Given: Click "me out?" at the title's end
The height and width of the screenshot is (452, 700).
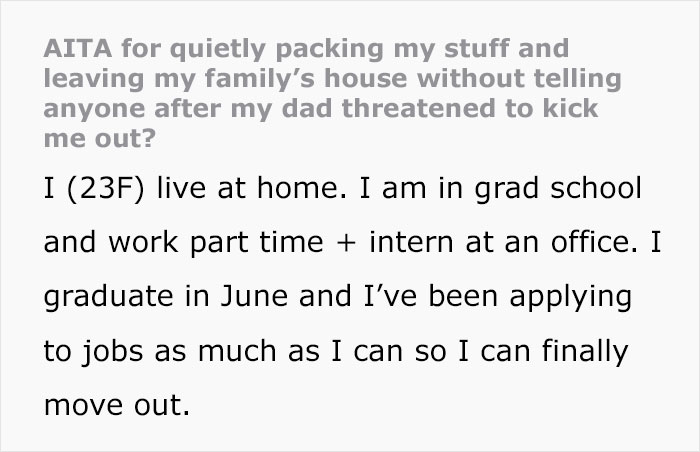Looking at the screenshot, I should click(100, 138).
